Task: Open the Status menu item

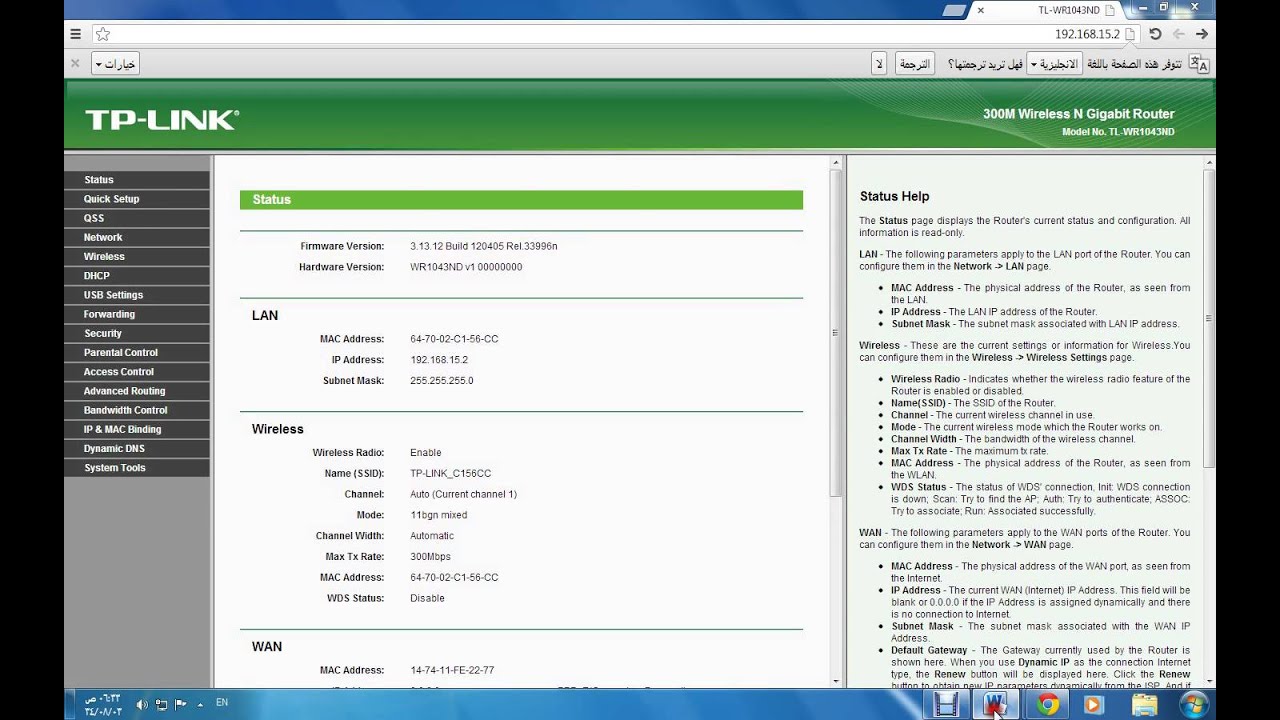Action: tap(137, 180)
